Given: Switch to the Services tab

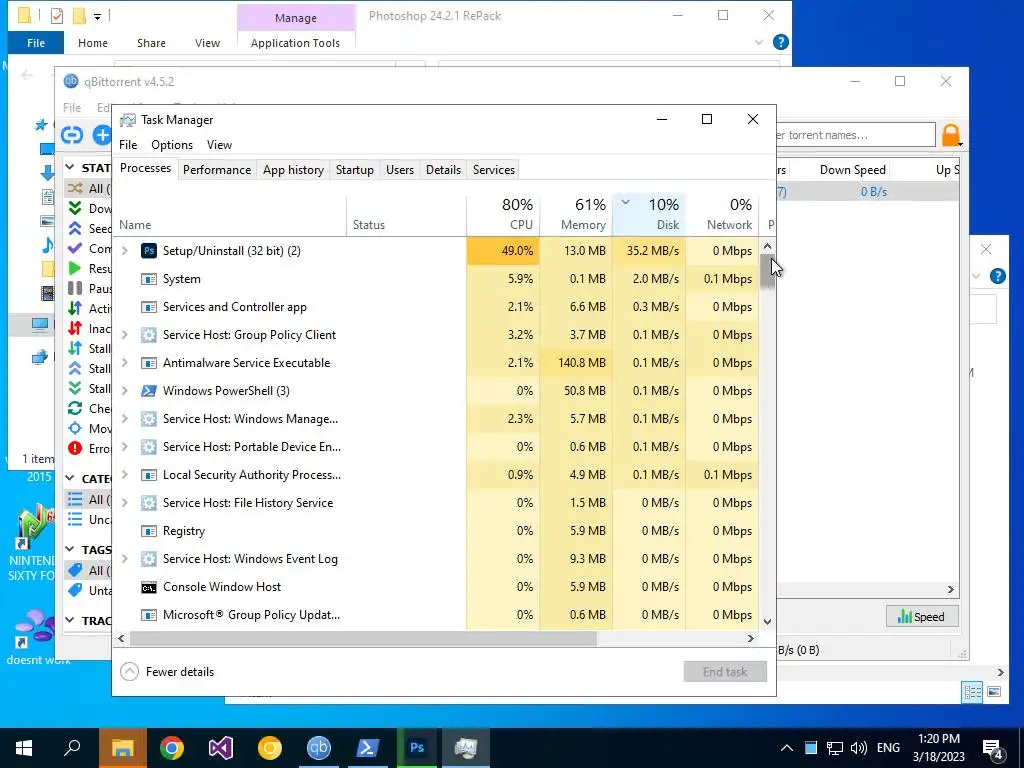Looking at the screenshot, I should coord(494,170).
